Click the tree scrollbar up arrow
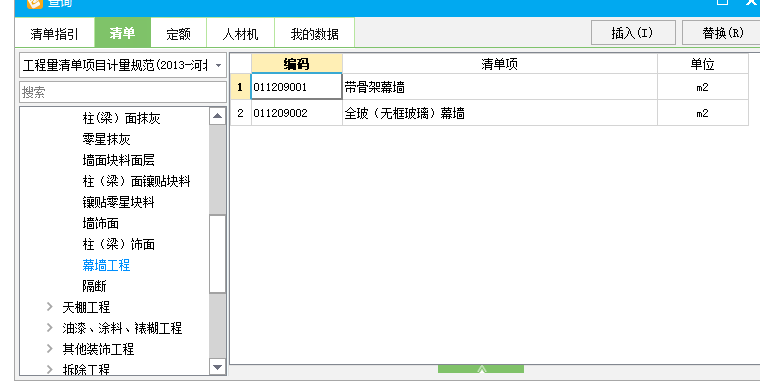The height and width of the screenshot is (386, 760). coord(218,116)
